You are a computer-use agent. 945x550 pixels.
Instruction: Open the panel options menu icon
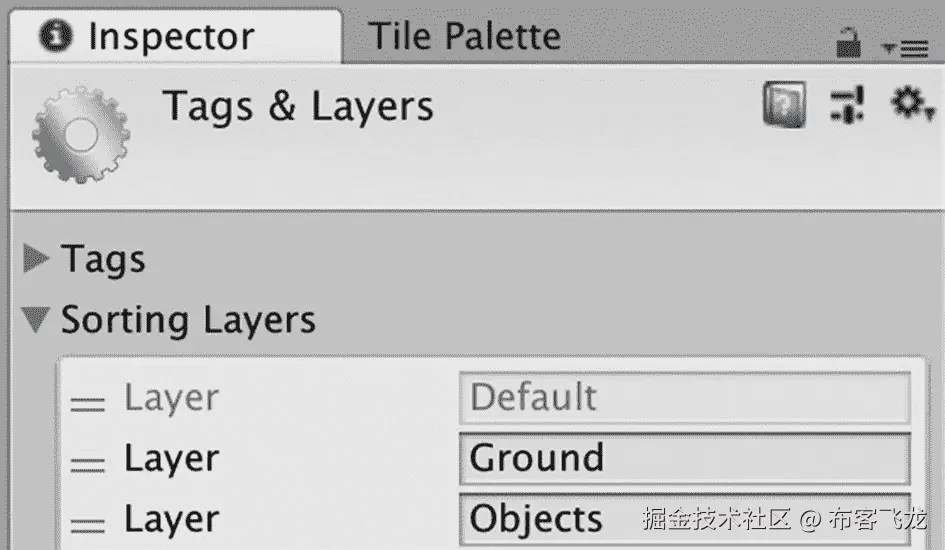[905, 47]
